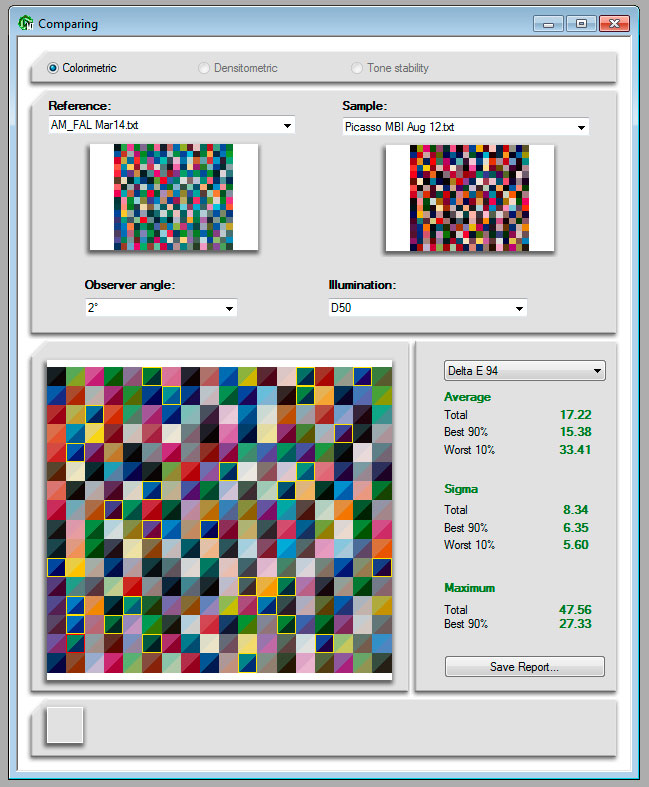Viewport: 649px width, 787px height.
Task: Click bottom-right patch in the comparison grid
Action: [x=381, y=663]
